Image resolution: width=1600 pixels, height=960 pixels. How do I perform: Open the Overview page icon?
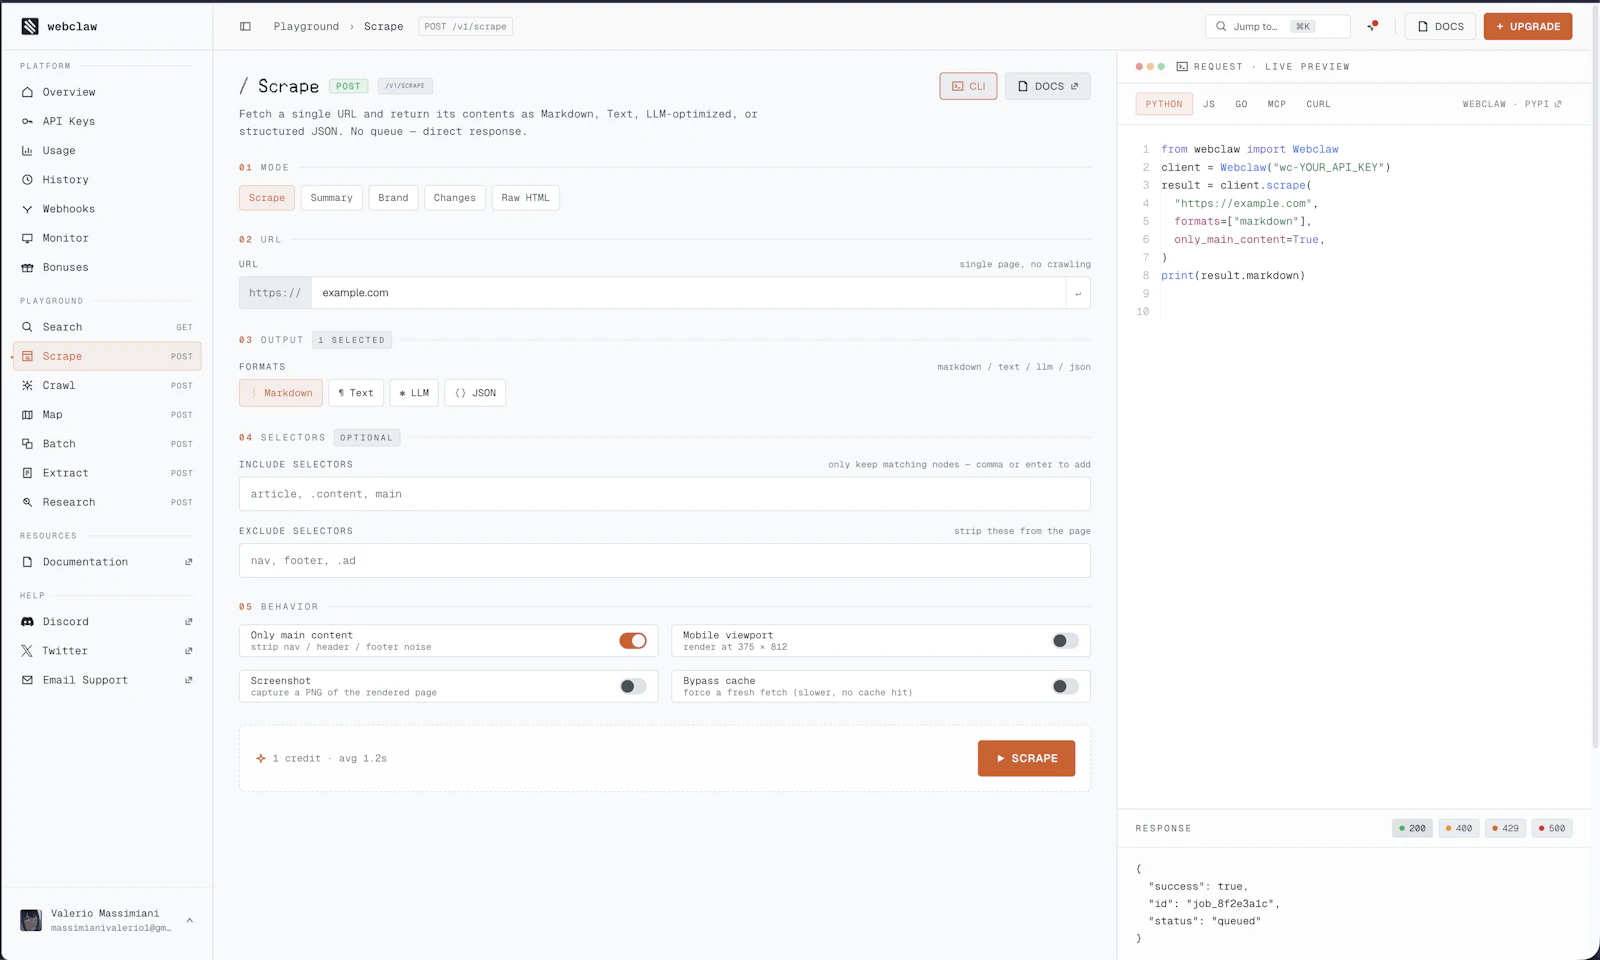(x=27, y=92)
